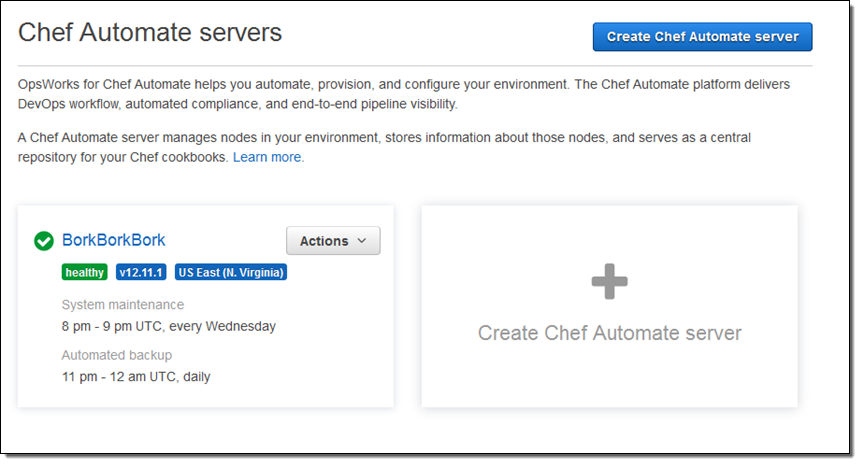860x464 pixels.
Task: Click the green healthy status badge
Action: 84,272
